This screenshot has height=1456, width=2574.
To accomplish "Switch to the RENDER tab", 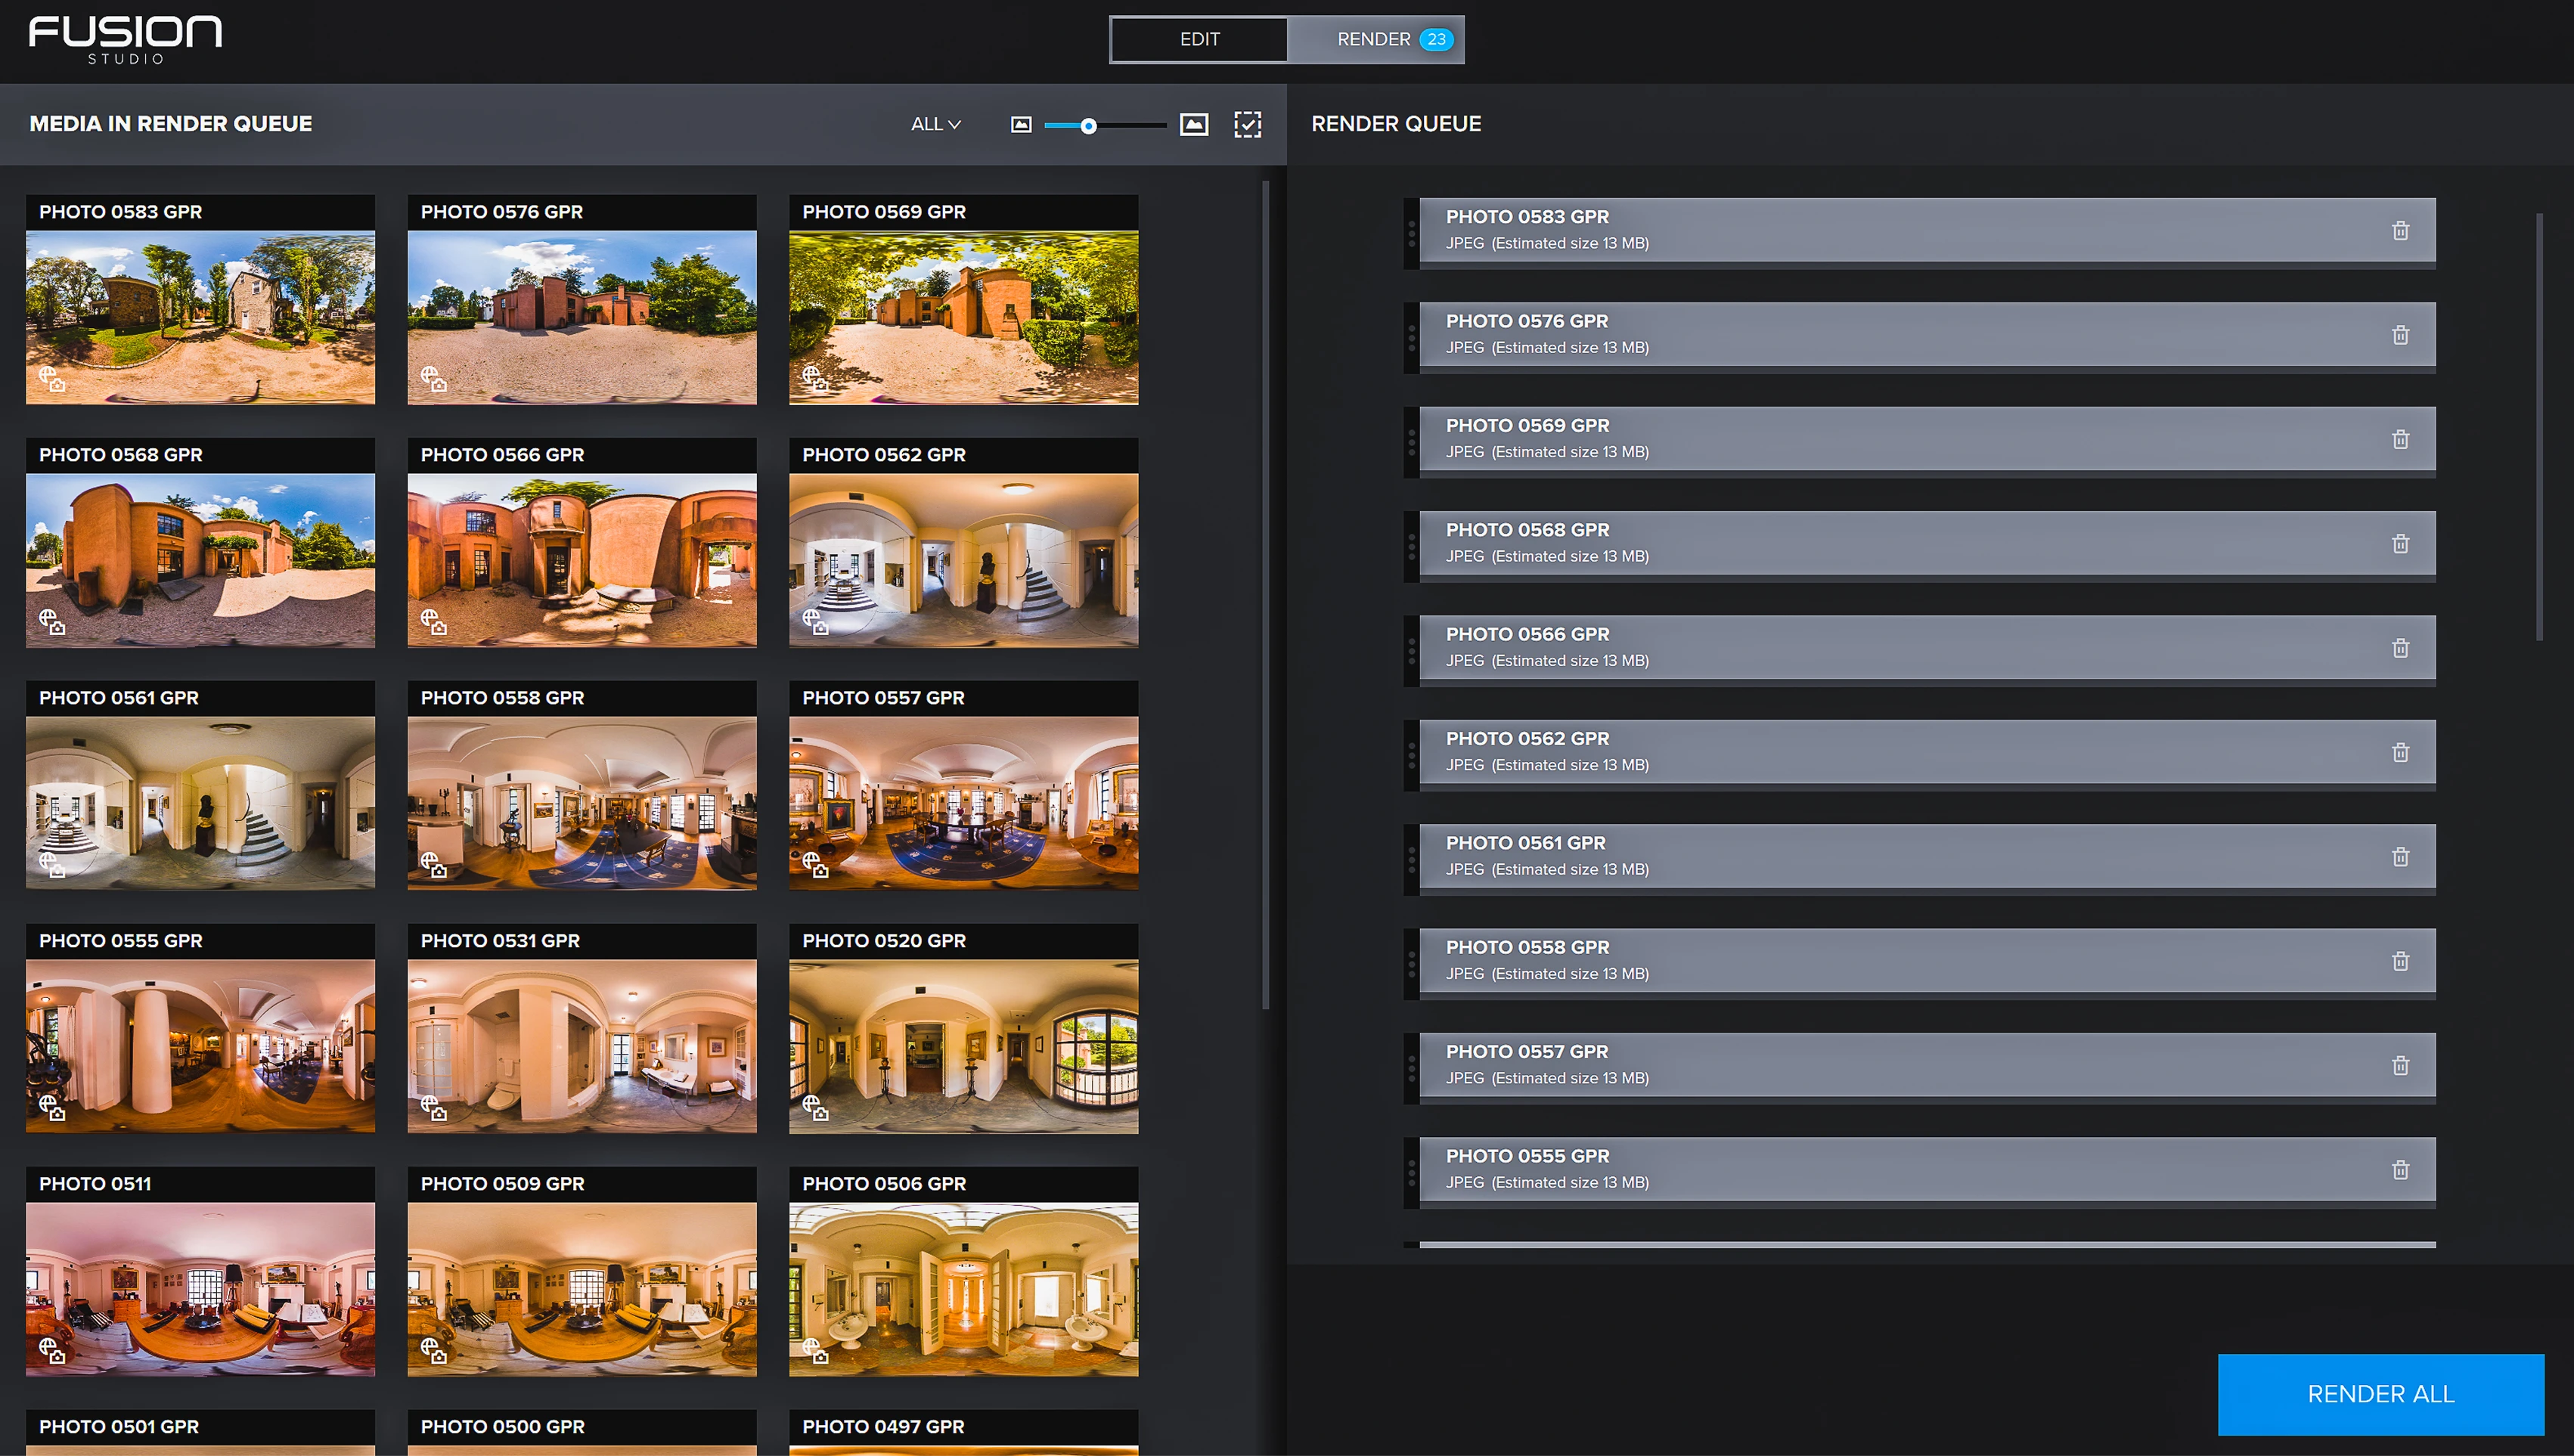I will [1376, 39].
